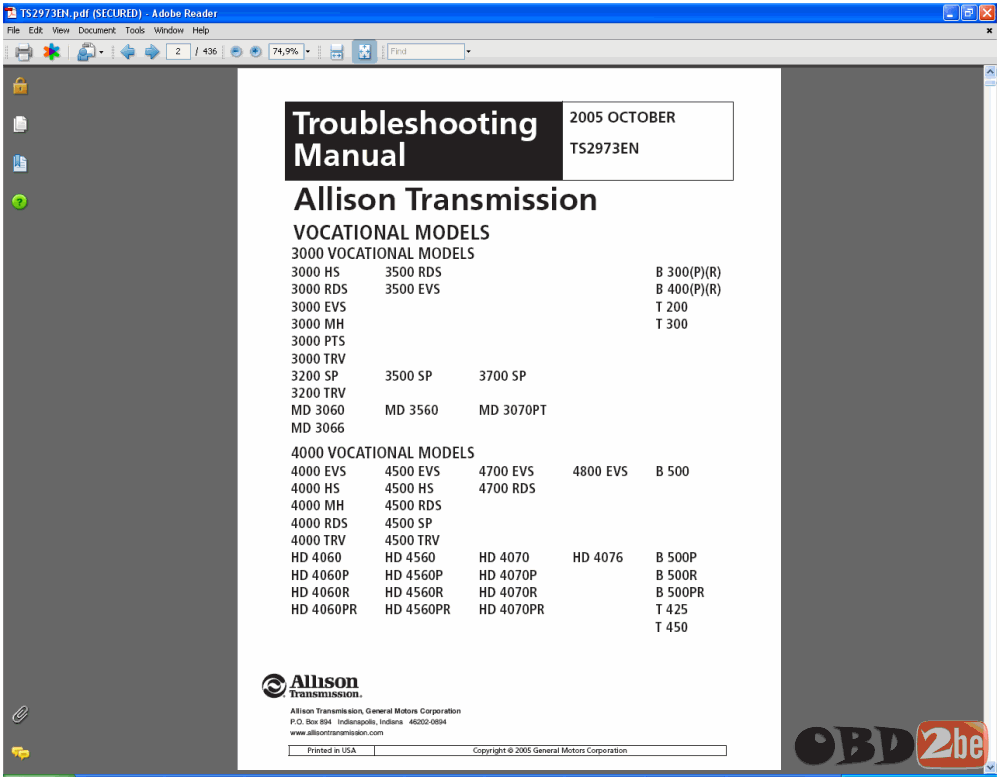This screenshot has width=1000, height=777.
Task: Click the 'MD 3066' model text
Action: click(x=318, y=428)
